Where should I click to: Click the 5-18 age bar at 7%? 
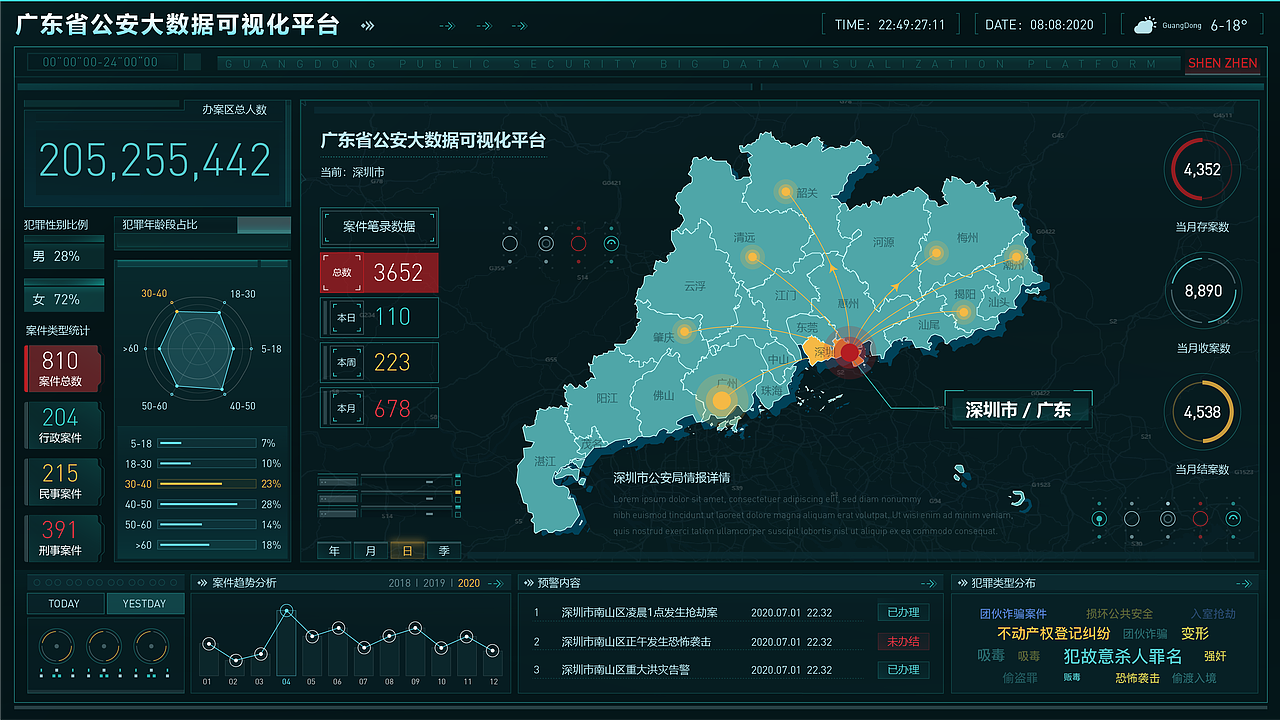tap(207, 443)
